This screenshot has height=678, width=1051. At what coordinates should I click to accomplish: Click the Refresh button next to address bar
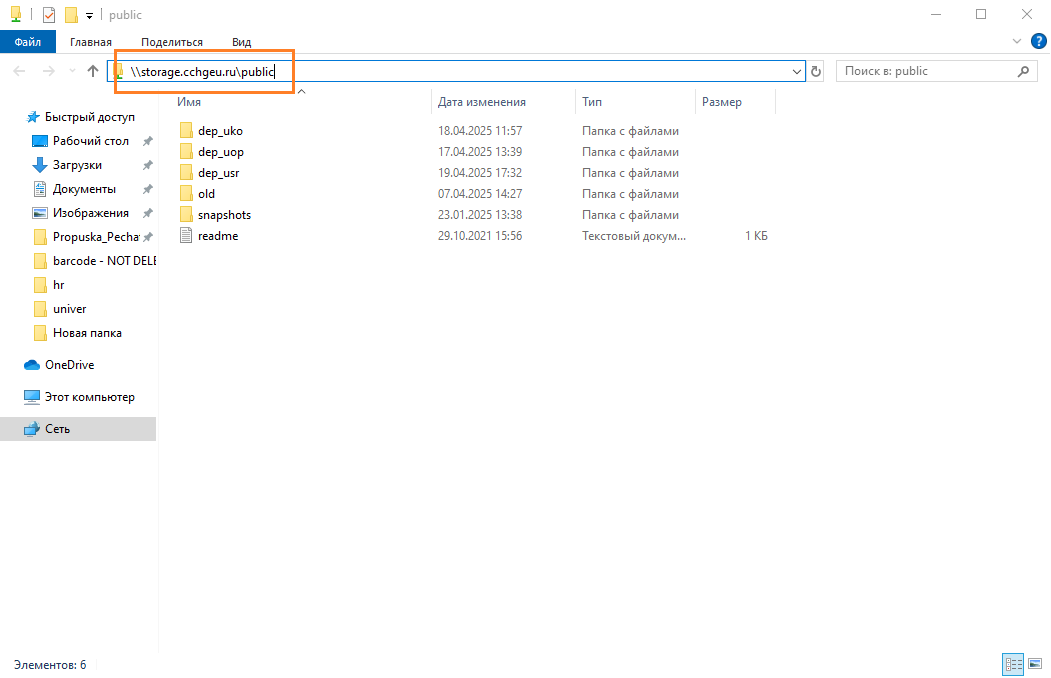(x=816, y=71)
